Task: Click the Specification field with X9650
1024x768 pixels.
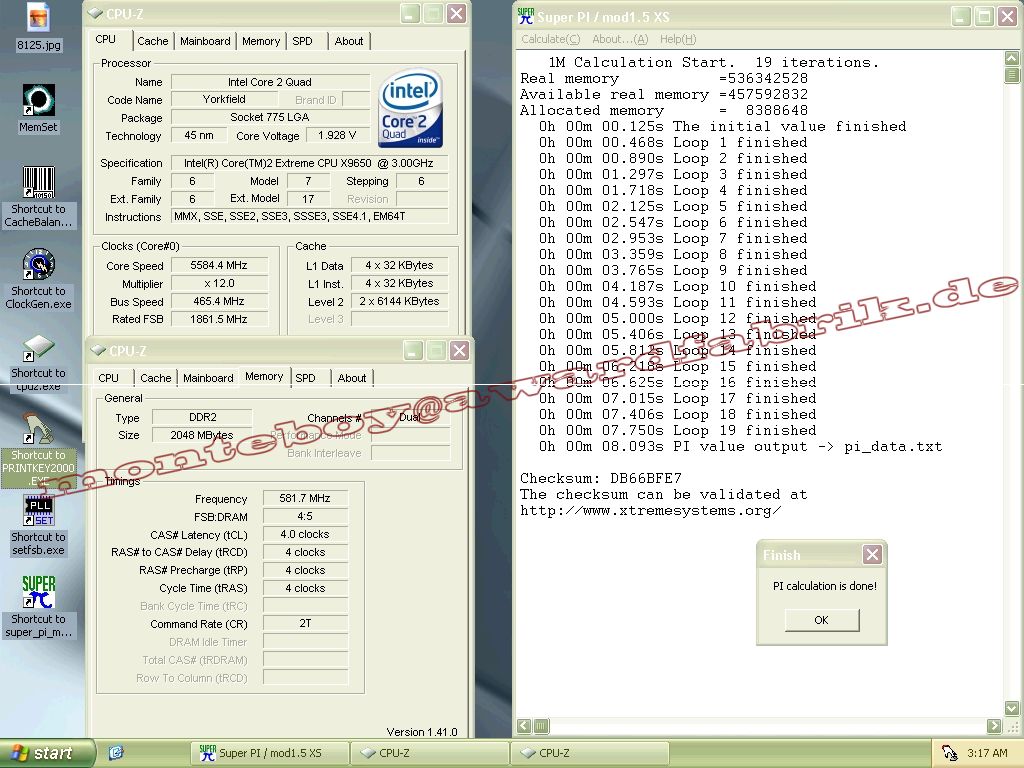Action: [x=310, y=163]
